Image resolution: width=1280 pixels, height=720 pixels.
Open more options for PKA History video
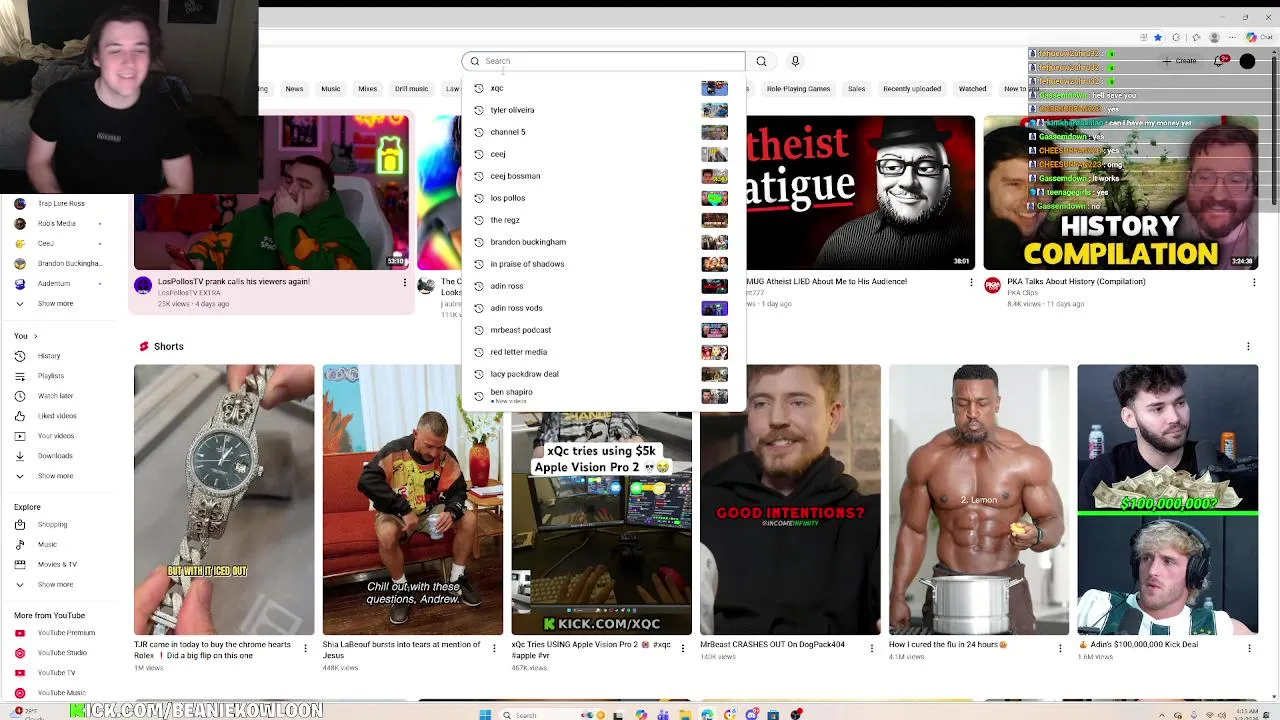1254,283
